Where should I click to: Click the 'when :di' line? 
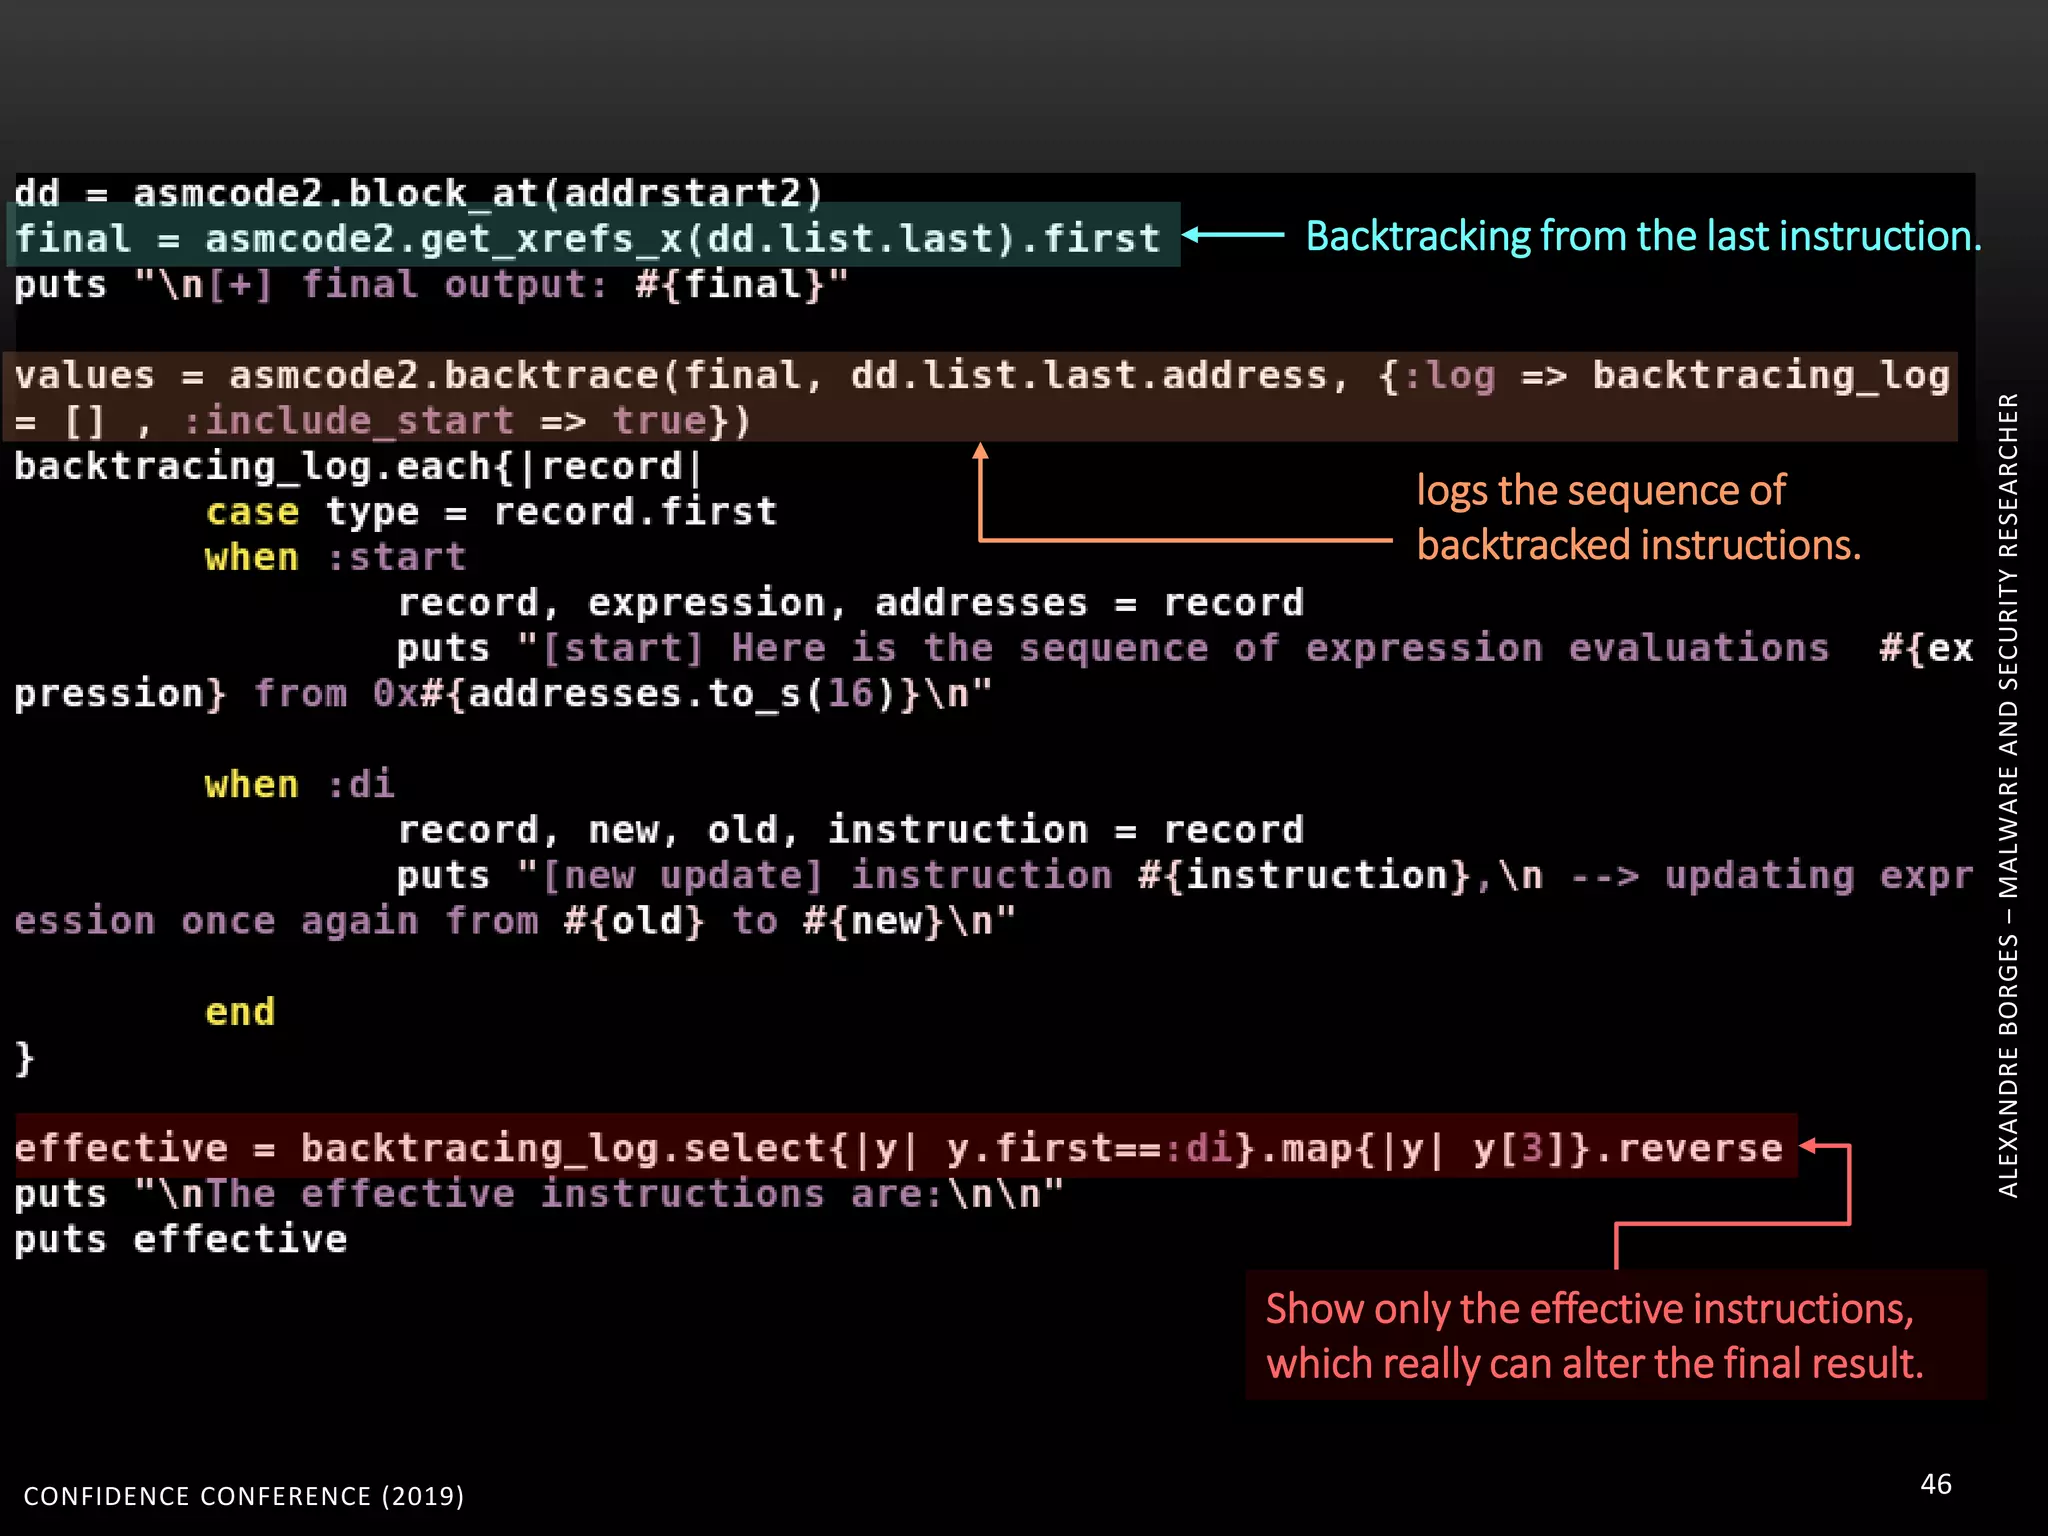(x=300, y=784)
